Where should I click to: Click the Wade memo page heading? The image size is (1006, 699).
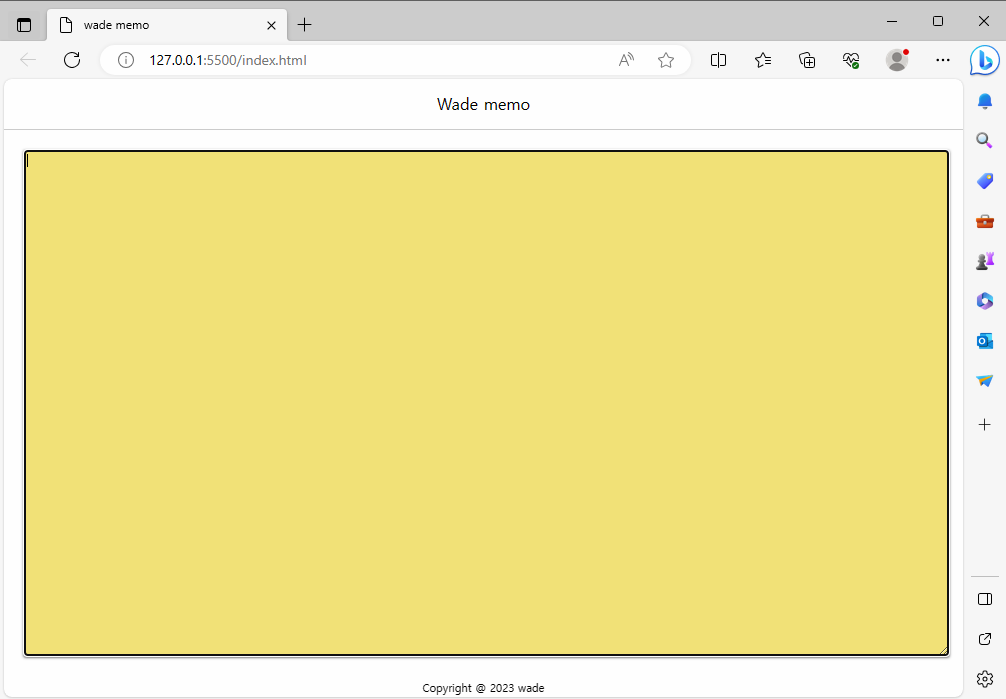click(x=483, y=105)
